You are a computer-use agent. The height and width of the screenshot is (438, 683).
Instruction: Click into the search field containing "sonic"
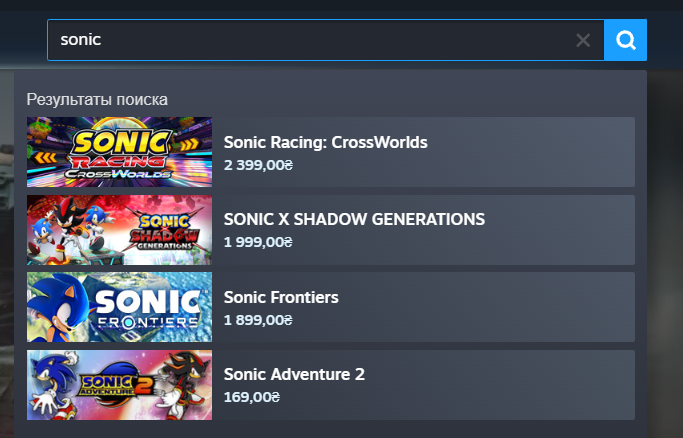coord(300,40)
